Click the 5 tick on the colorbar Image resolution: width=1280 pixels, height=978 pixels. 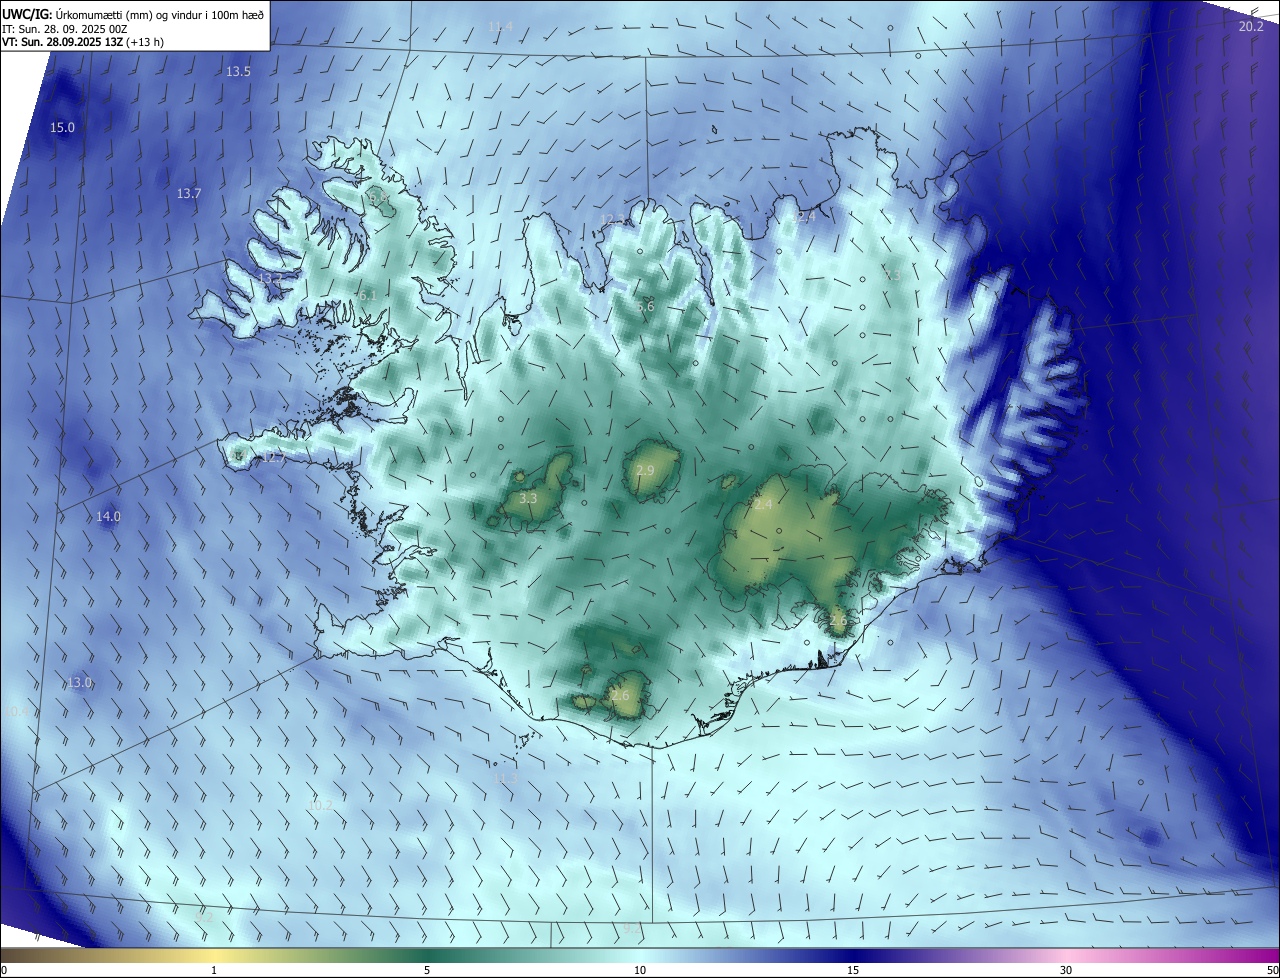(x=427, y=970)
